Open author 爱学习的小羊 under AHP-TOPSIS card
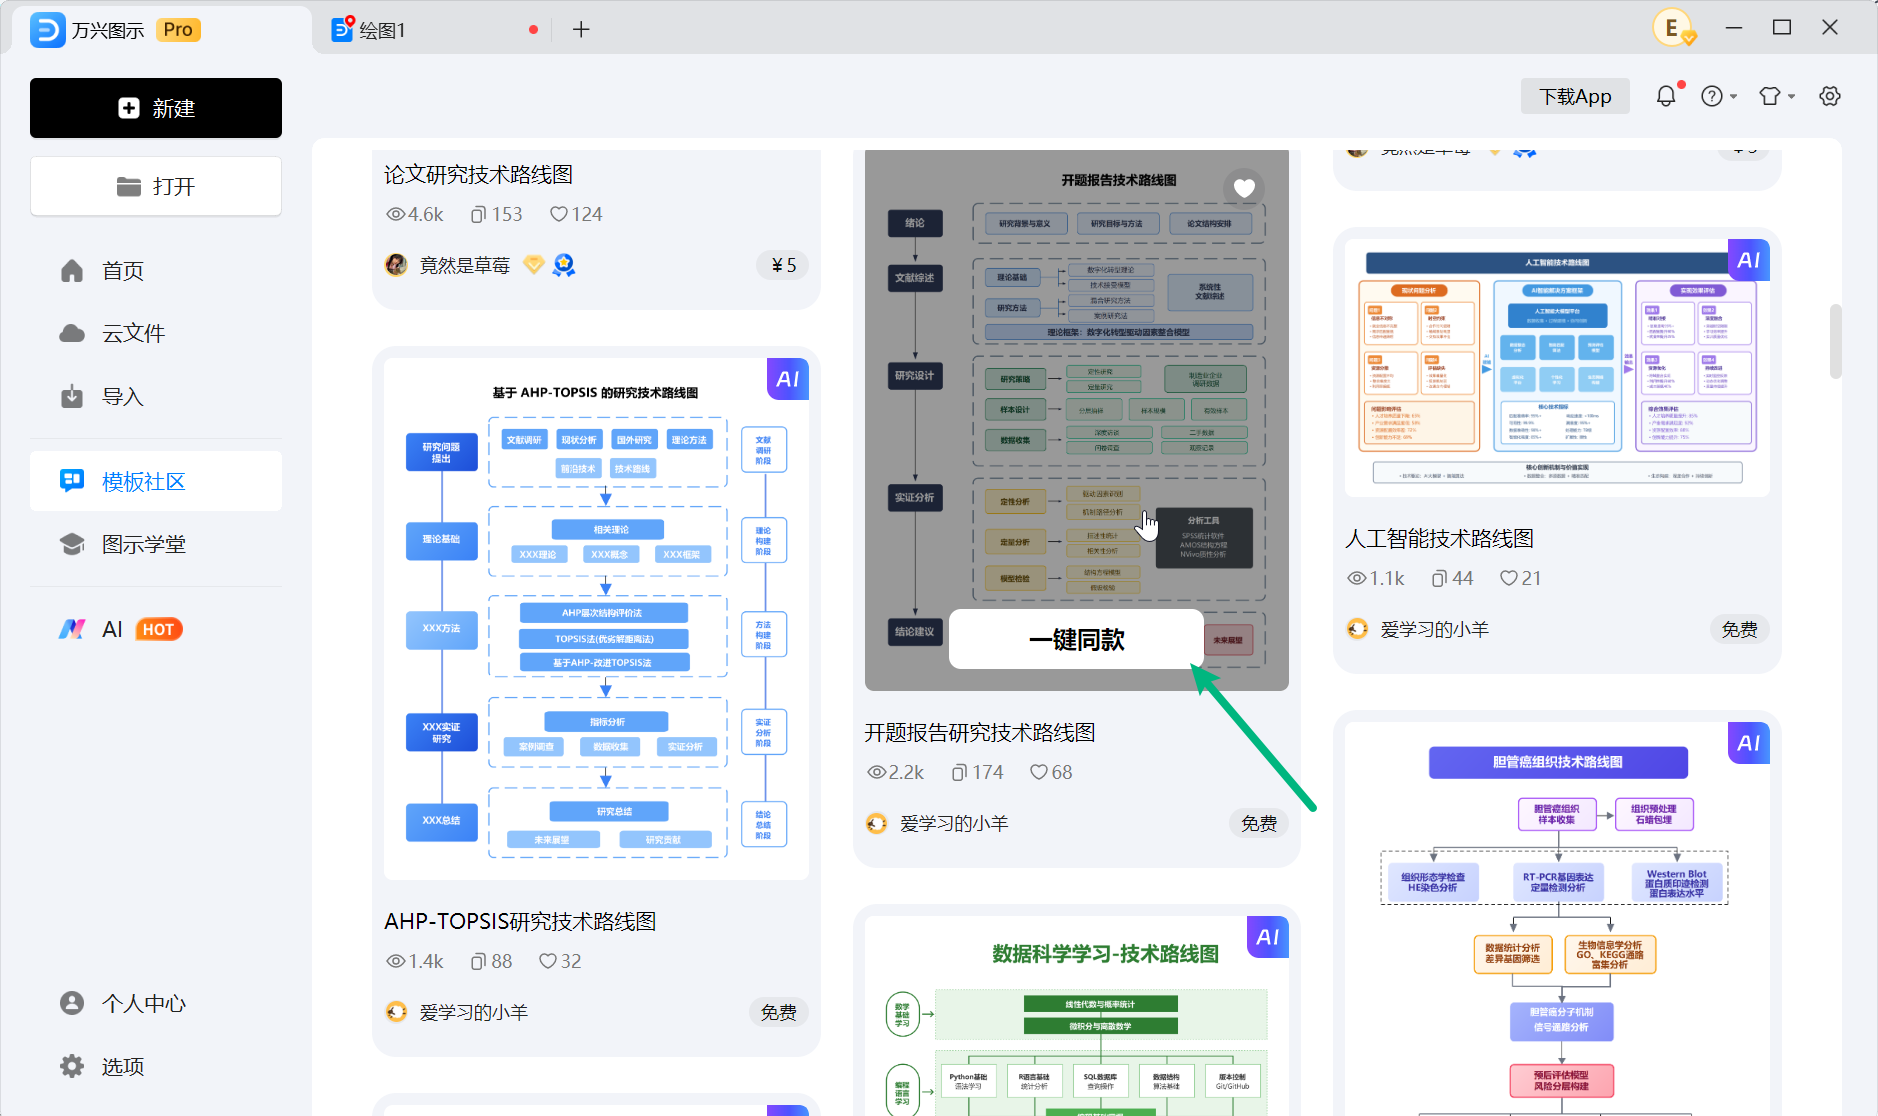Image resolution: width=1878 pixels, height=1116 pixels. point(457,1012)
